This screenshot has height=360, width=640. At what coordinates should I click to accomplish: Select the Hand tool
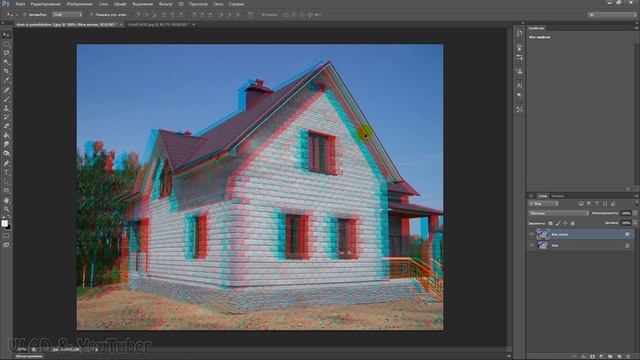6,200
